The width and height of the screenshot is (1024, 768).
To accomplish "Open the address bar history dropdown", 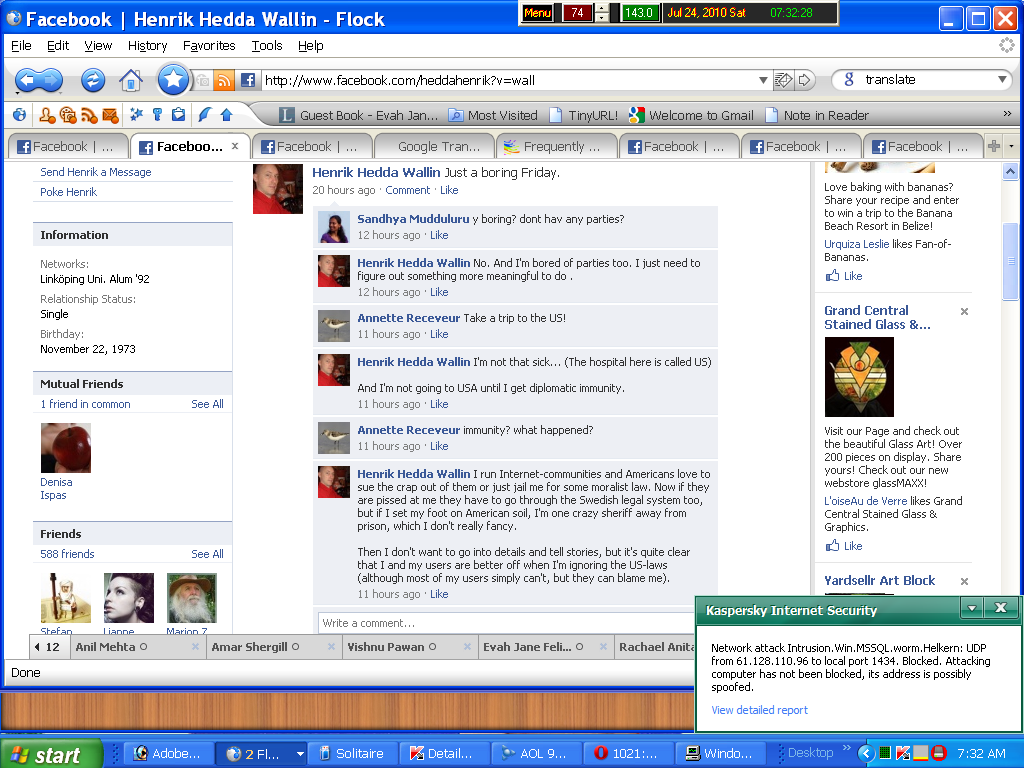I will pos(763,80).
